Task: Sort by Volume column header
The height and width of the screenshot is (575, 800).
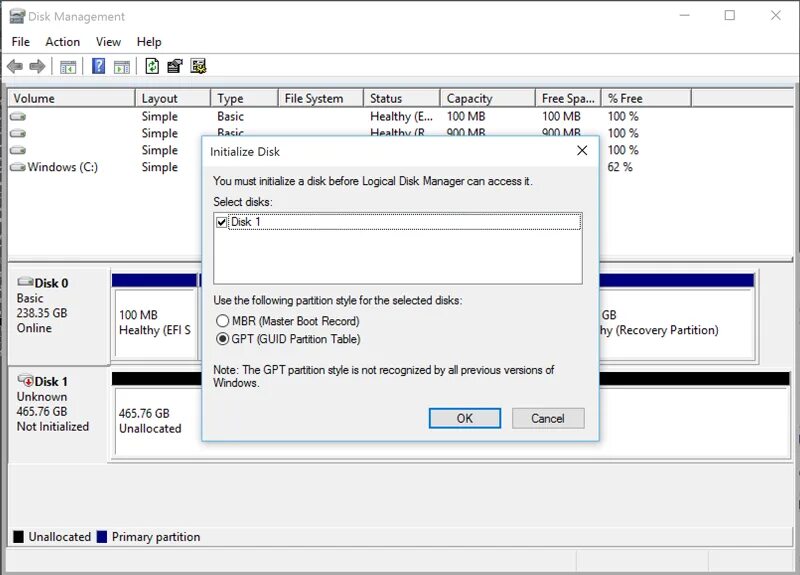Action: (71, 98)
